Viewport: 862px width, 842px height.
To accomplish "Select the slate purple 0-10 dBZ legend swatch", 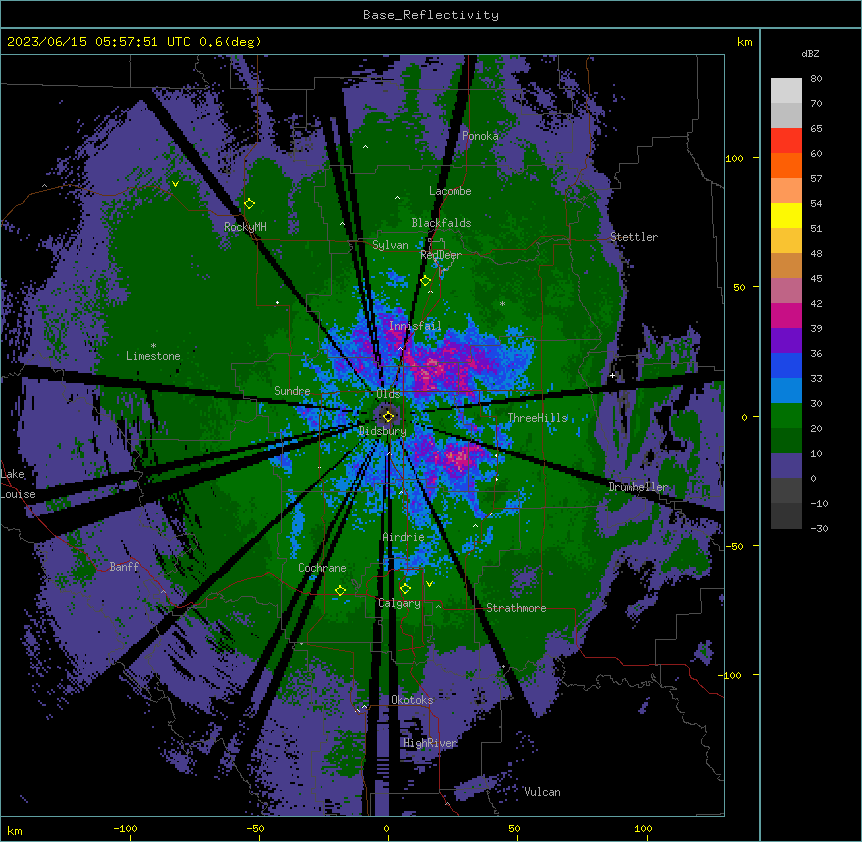I will (x=786, y=466).
